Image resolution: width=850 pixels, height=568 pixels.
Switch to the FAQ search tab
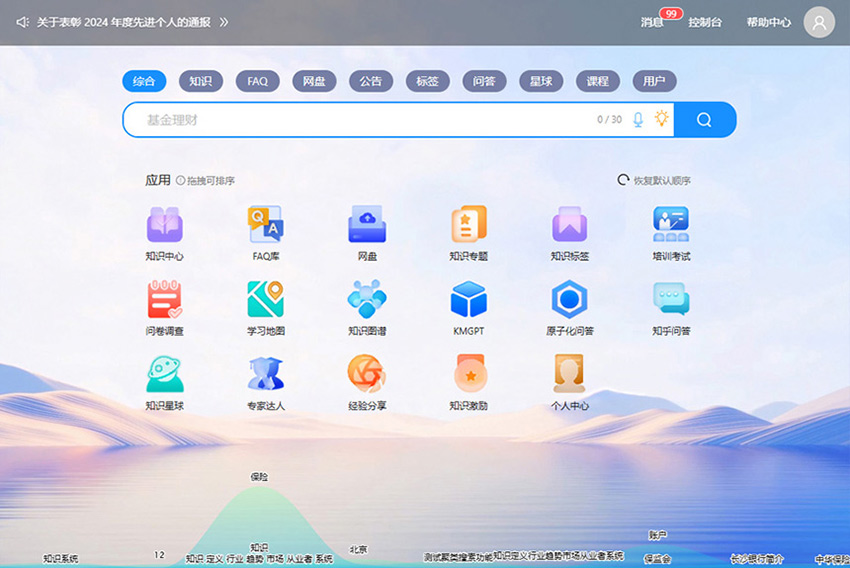pos(257,81)
